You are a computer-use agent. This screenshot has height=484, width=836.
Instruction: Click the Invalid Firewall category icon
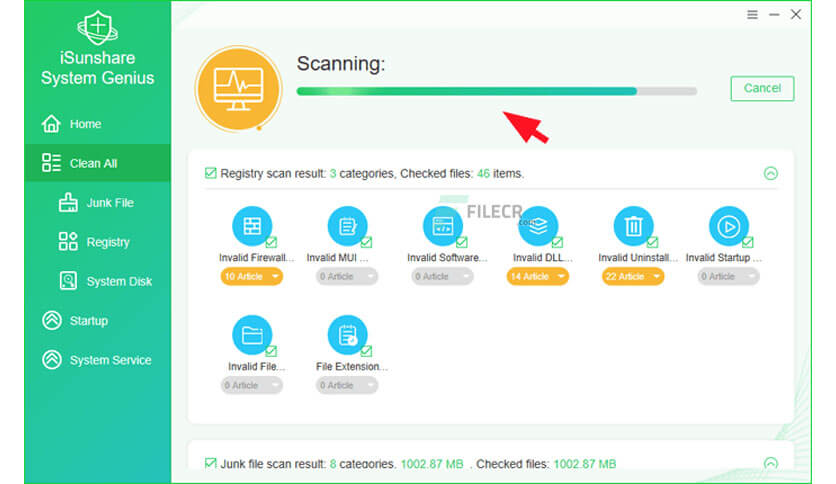pos(252,226)
